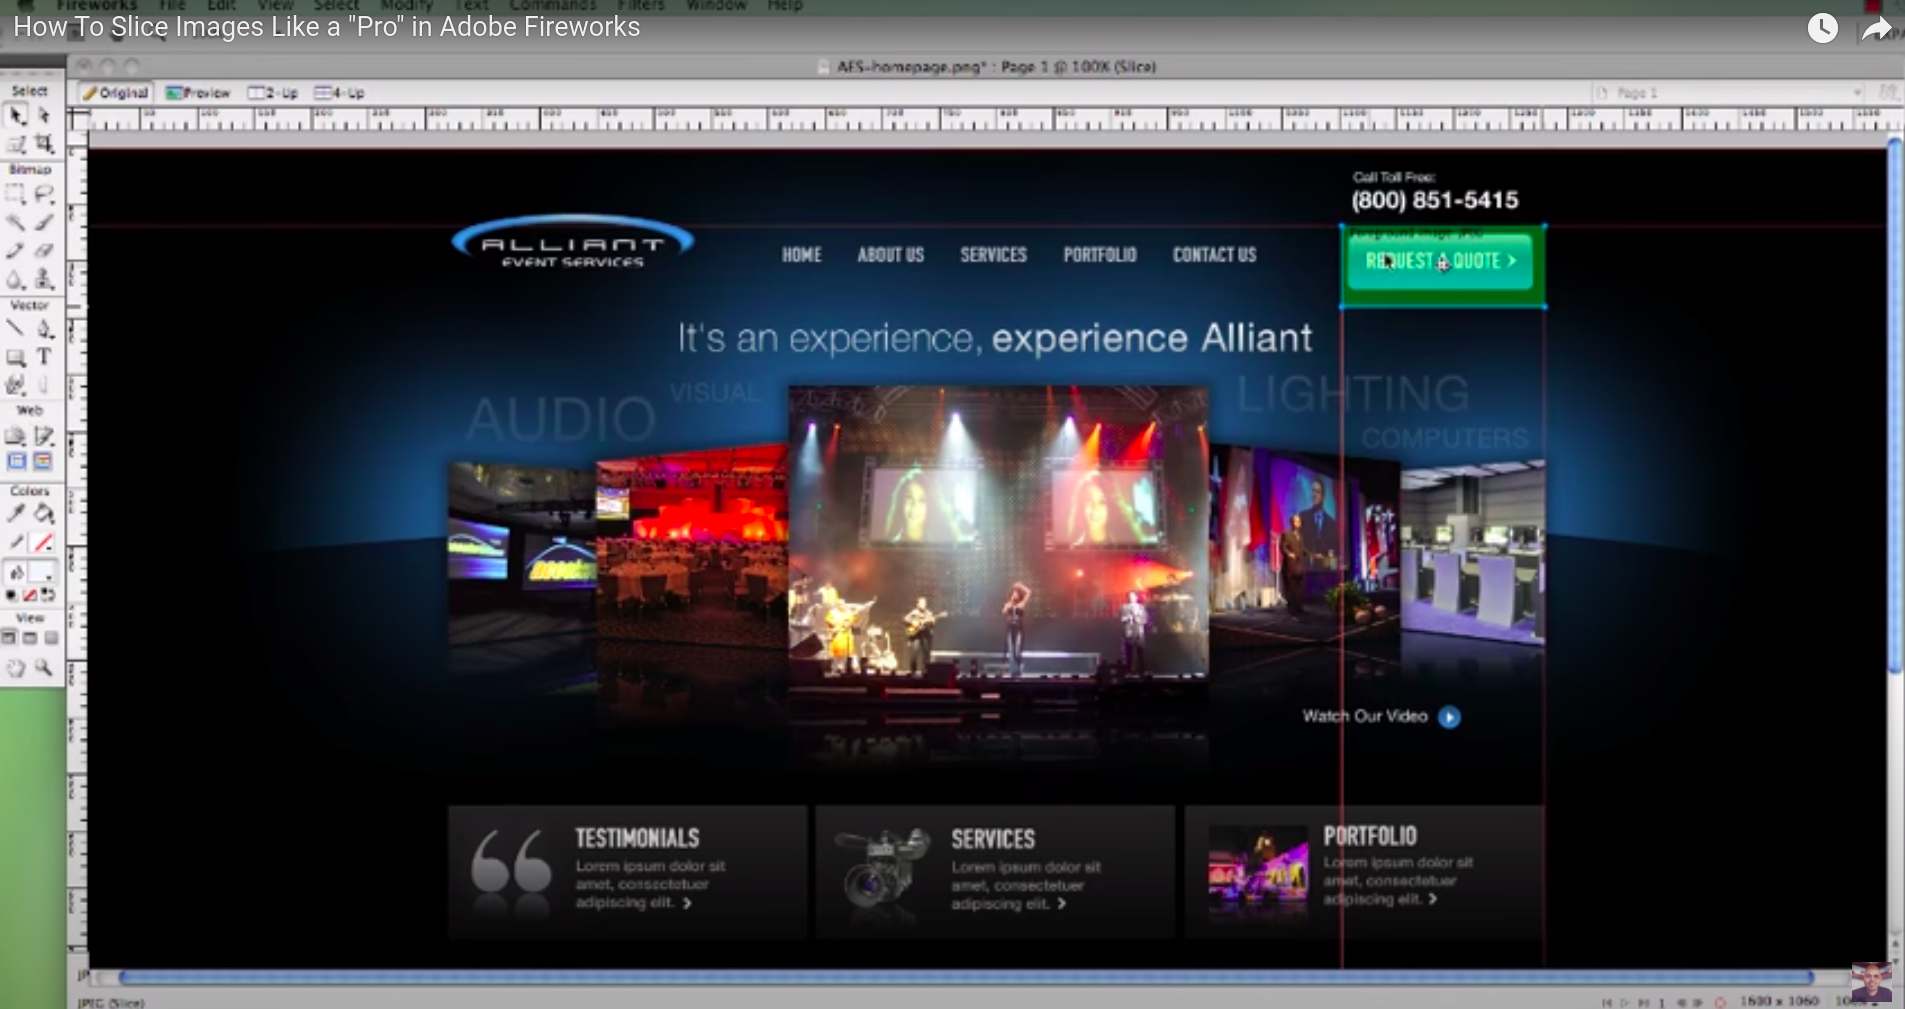Switch to the Original view tab
This screenshot has width=1905, height=1009.
(116, 92)
